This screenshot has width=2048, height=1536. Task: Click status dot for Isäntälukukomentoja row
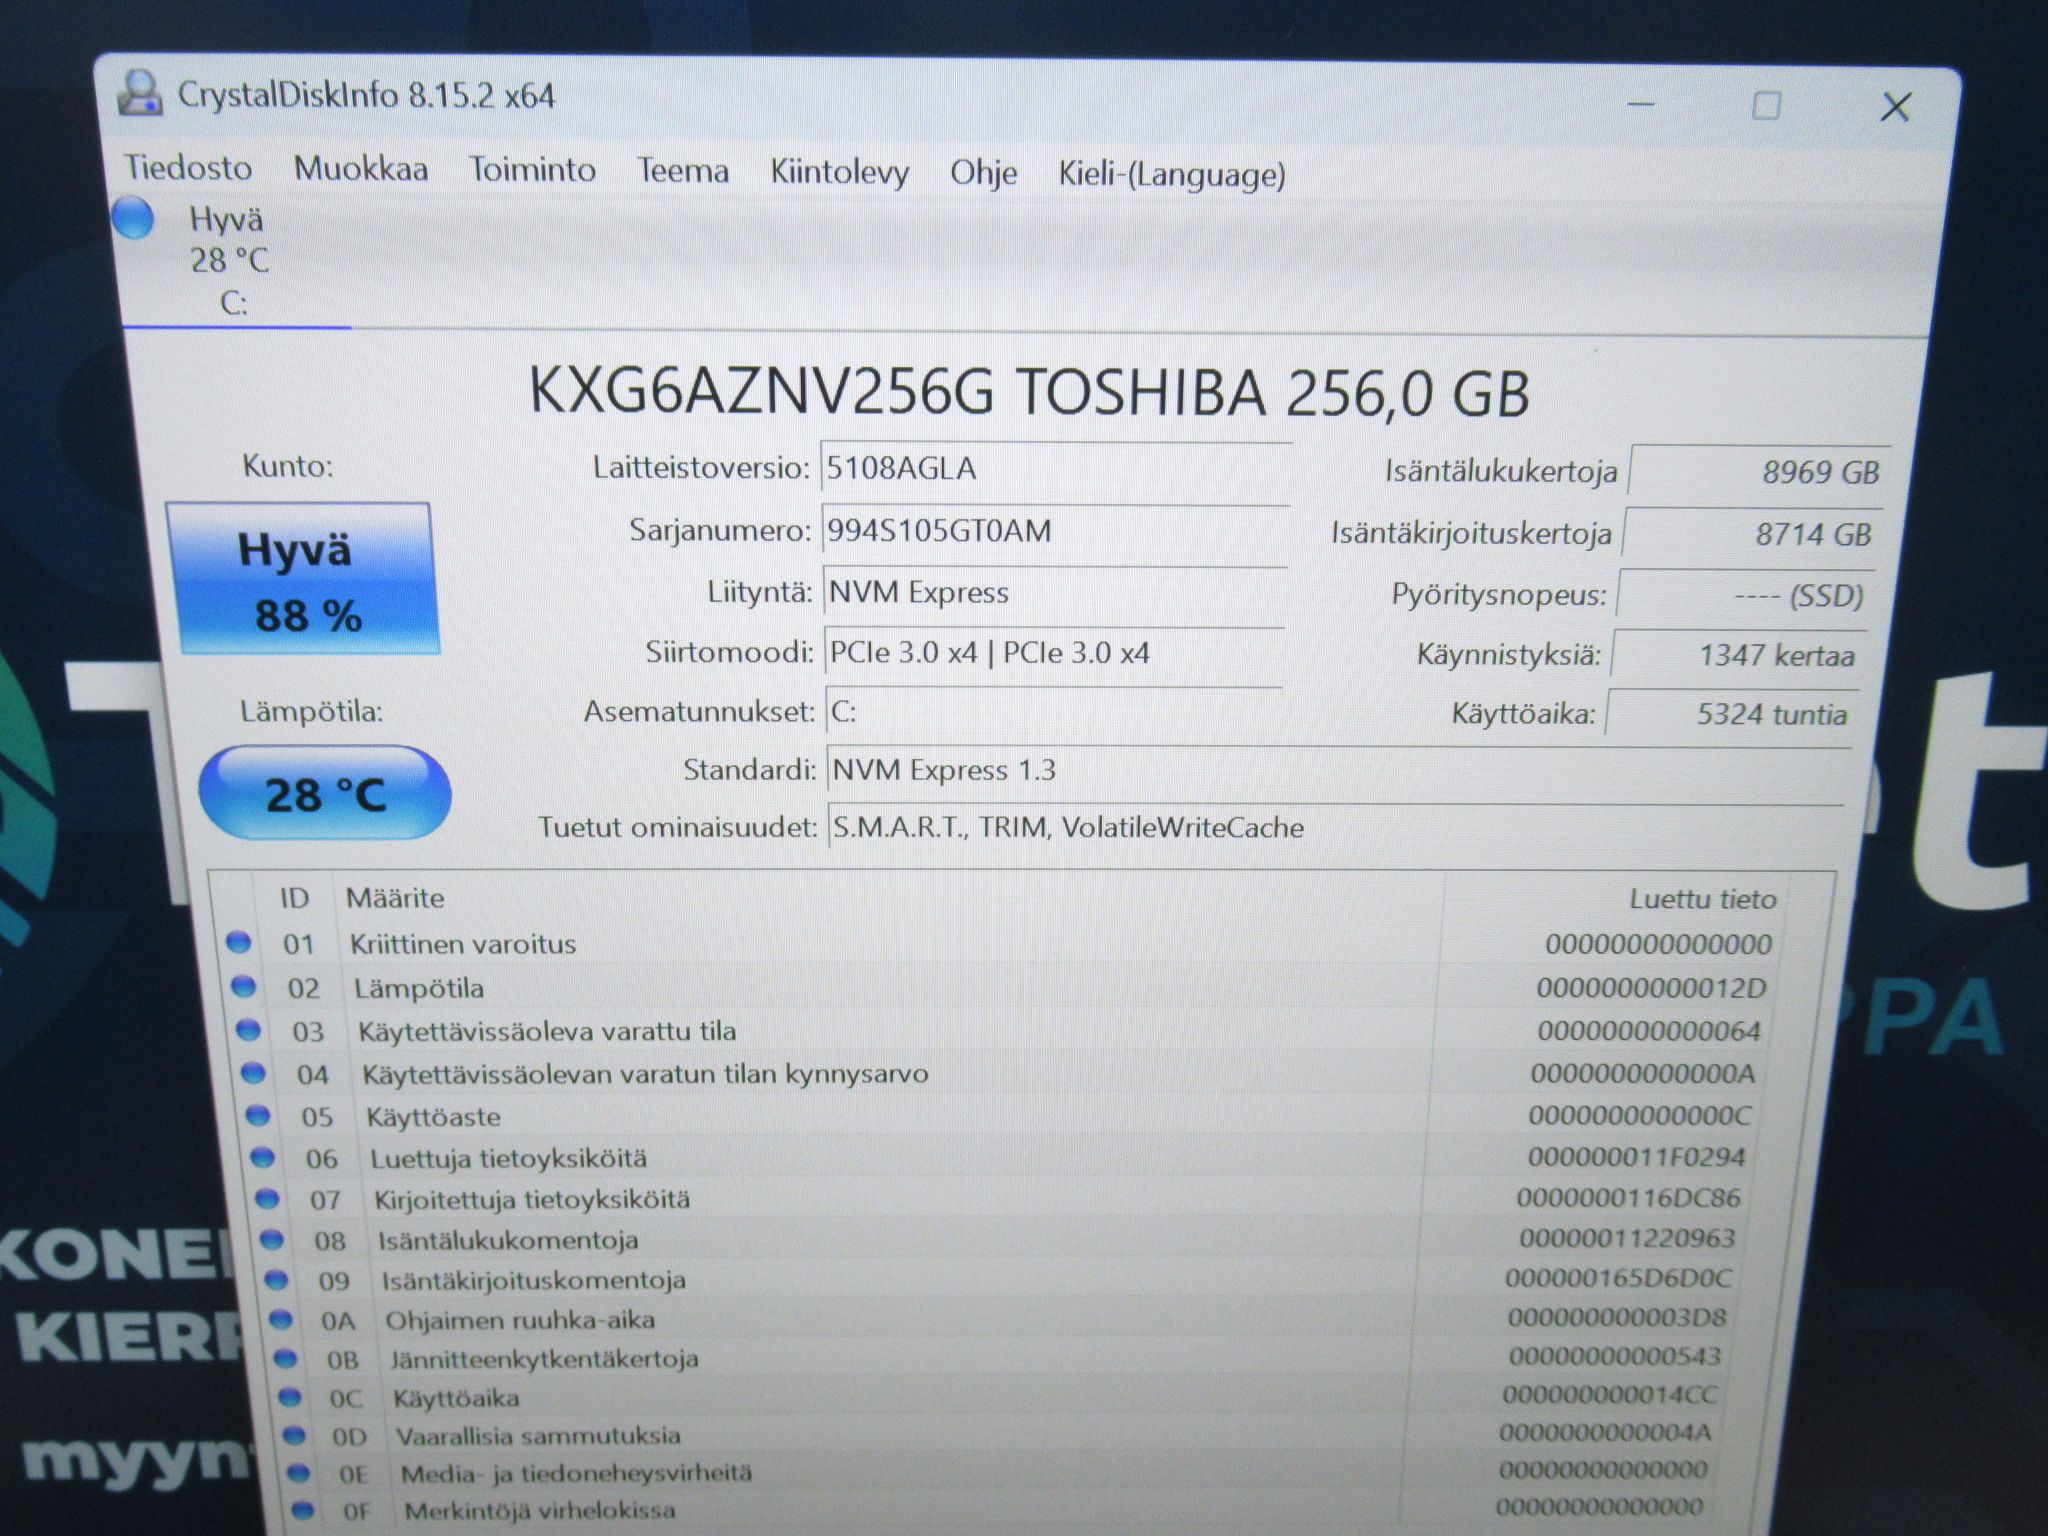tap(271, 1239)
